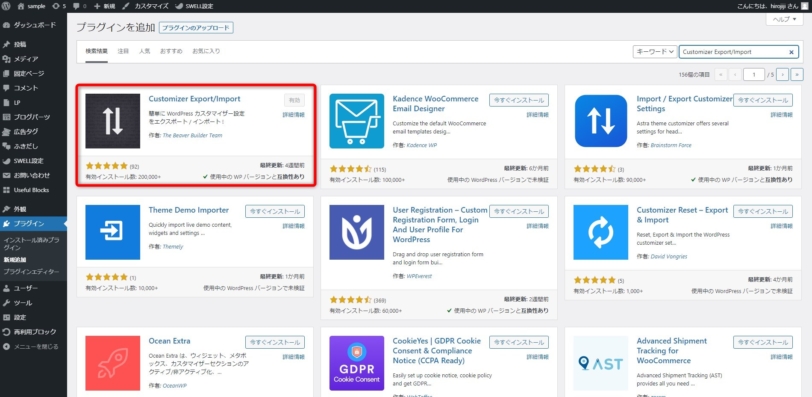812x397 pixels.
Task: Open the updates counter showing 5
Action: click(60, 6)
